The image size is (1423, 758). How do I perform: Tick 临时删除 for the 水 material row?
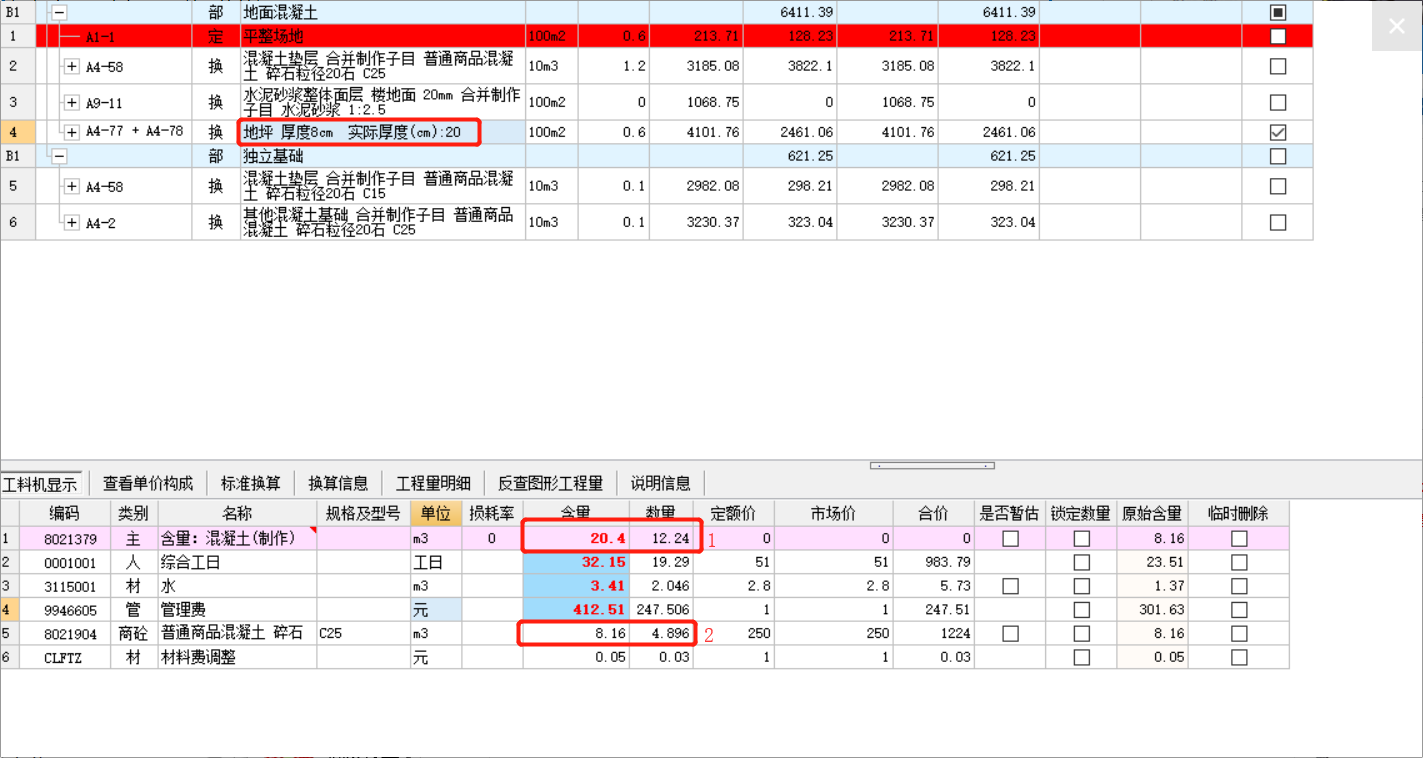1239,586
